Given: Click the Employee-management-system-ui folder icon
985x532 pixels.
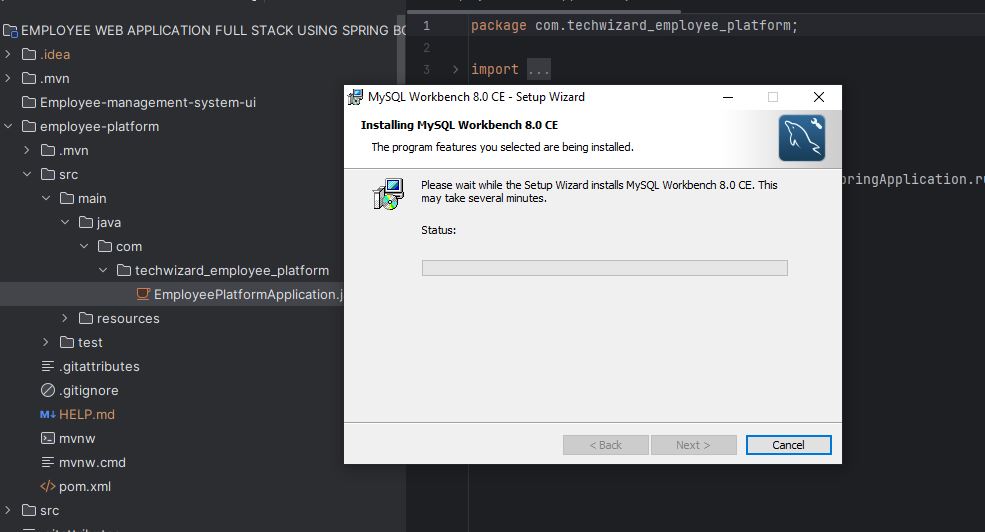Looking at the screenshot, I should coord(28,102).
